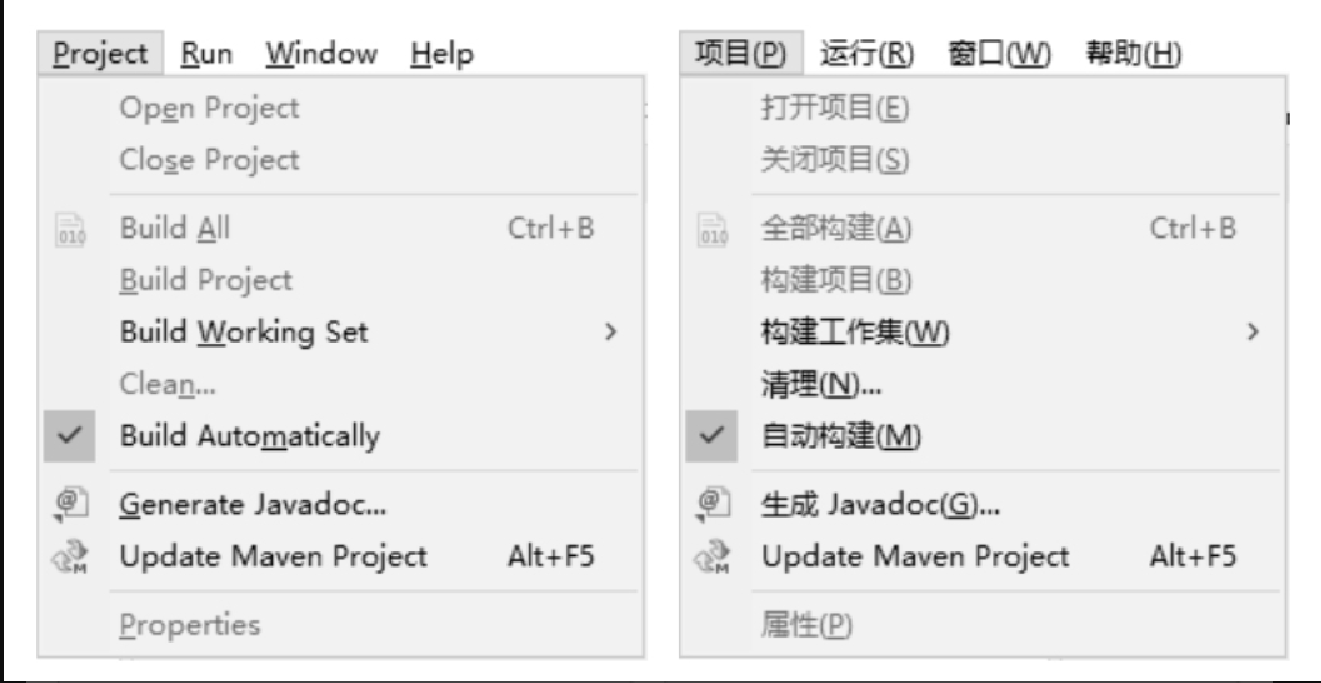
Task: Open the Help menu
Action: tap(441, 53)
